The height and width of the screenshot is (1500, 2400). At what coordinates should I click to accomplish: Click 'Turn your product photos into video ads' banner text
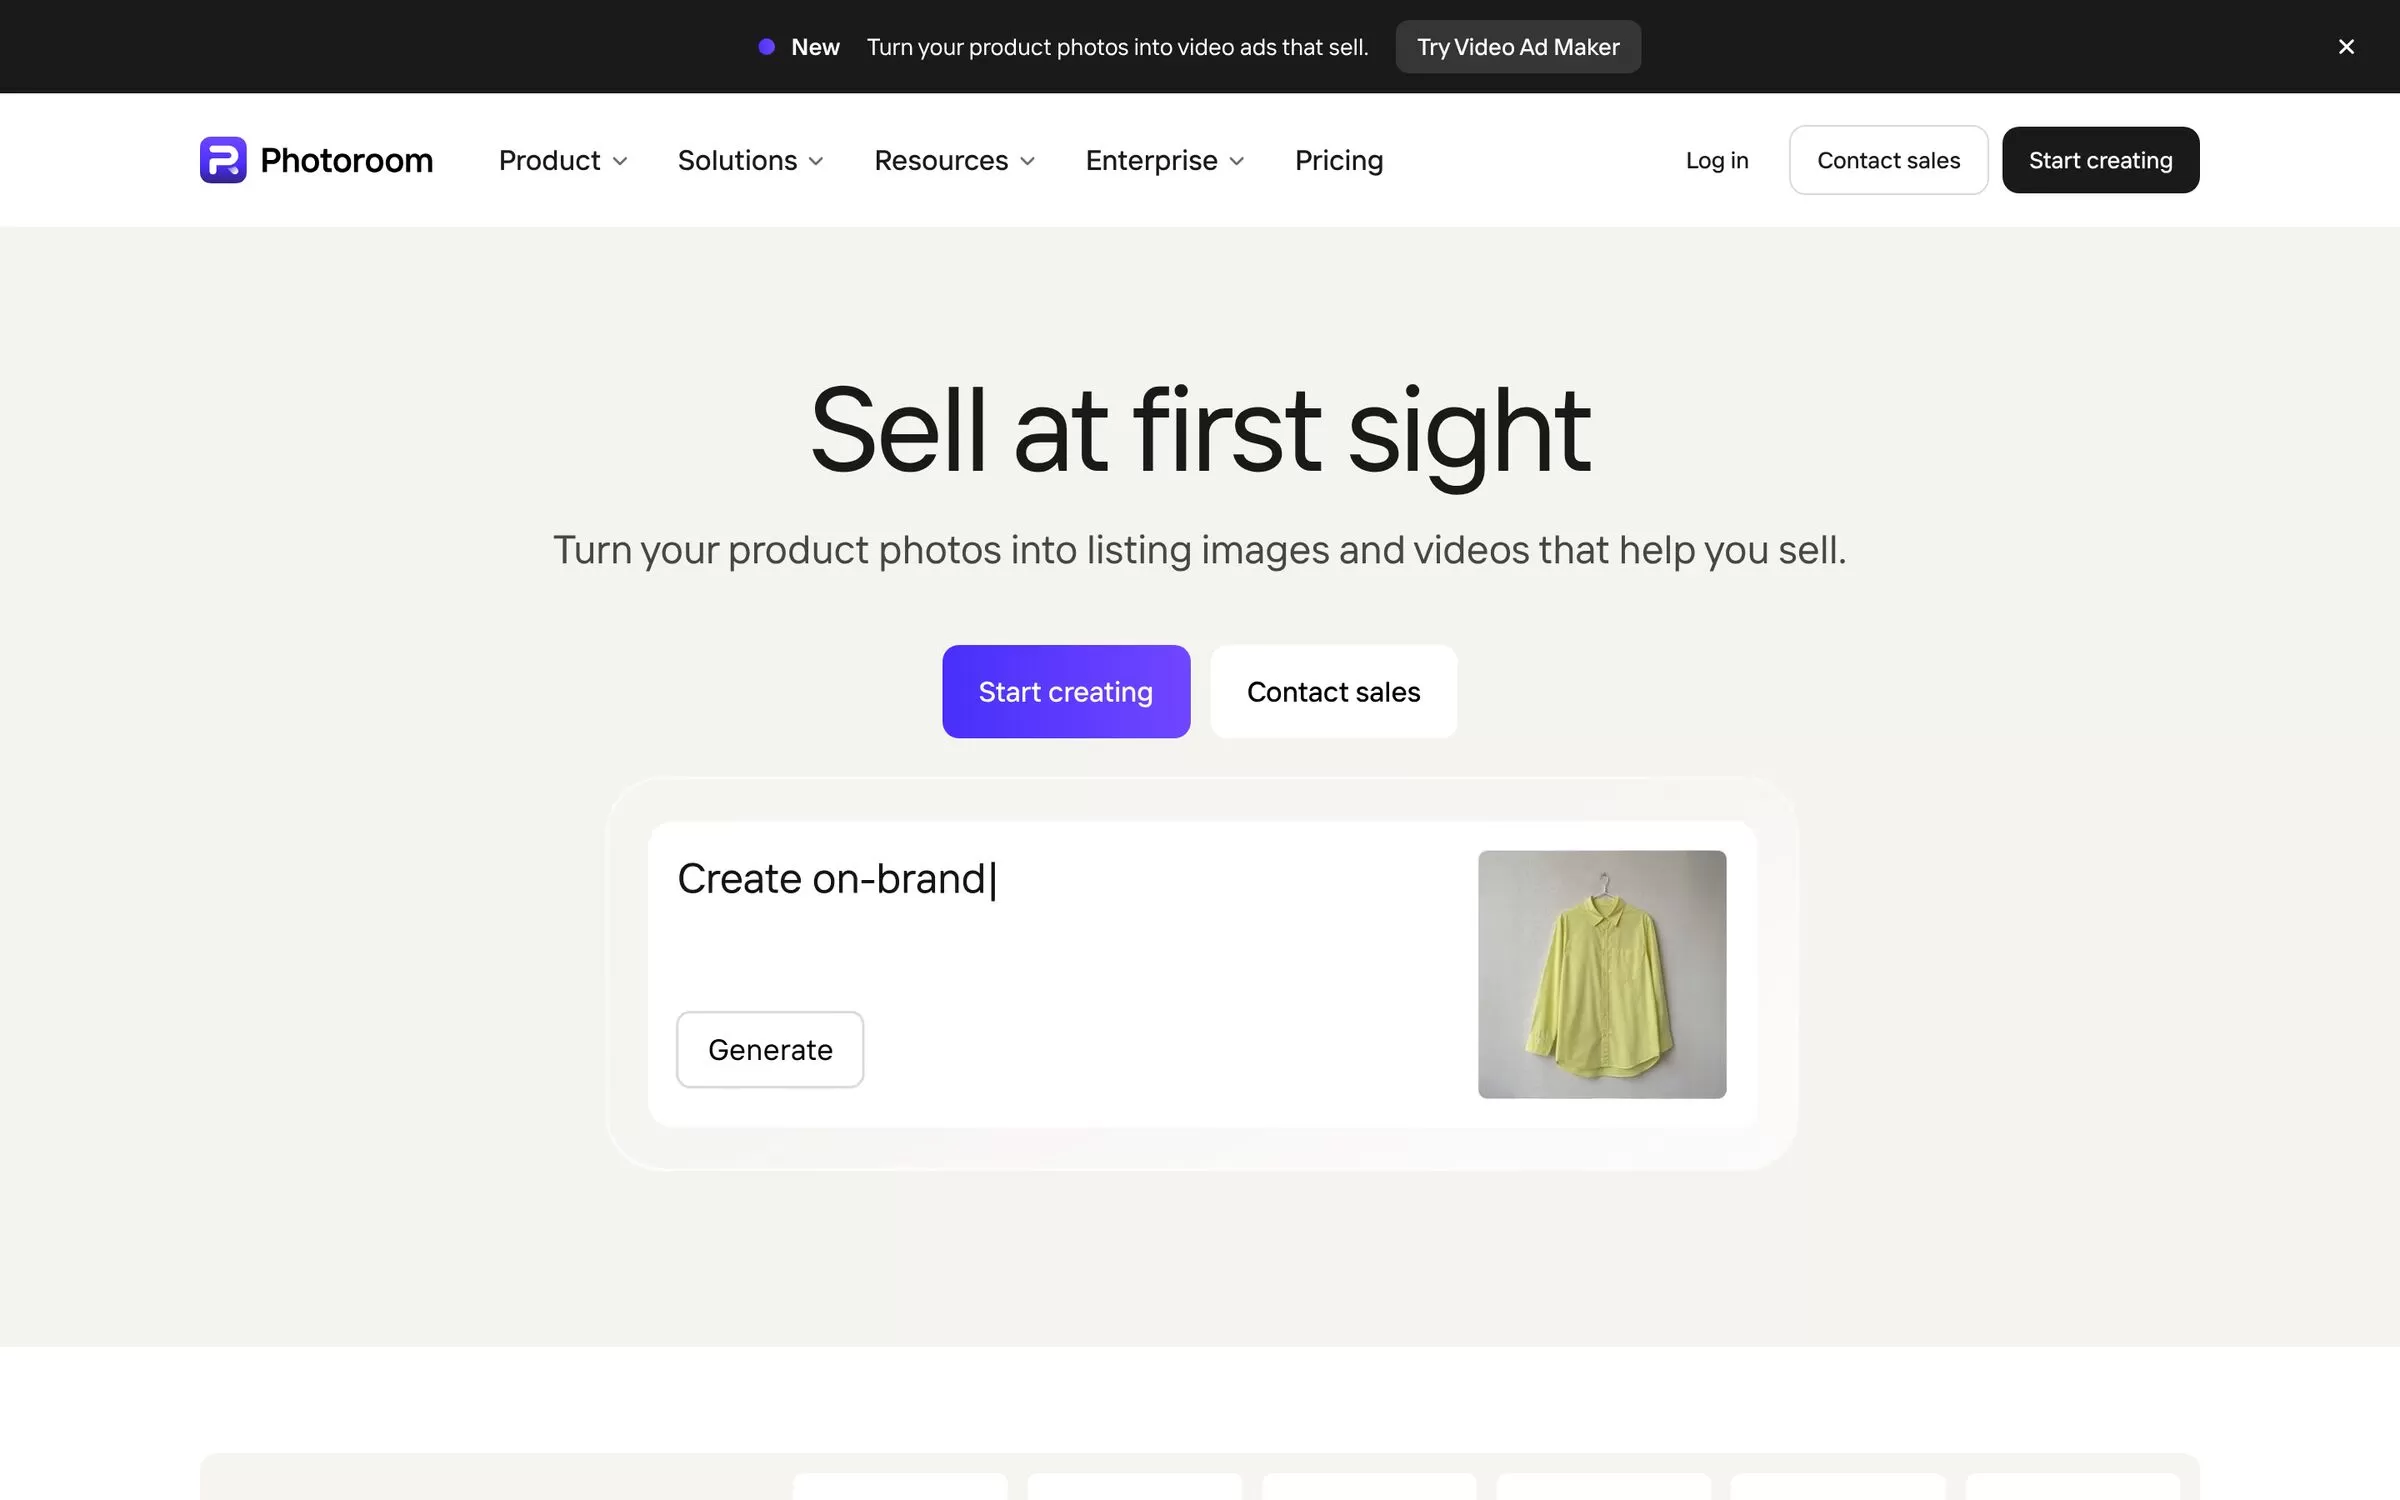click(1117, 47)
